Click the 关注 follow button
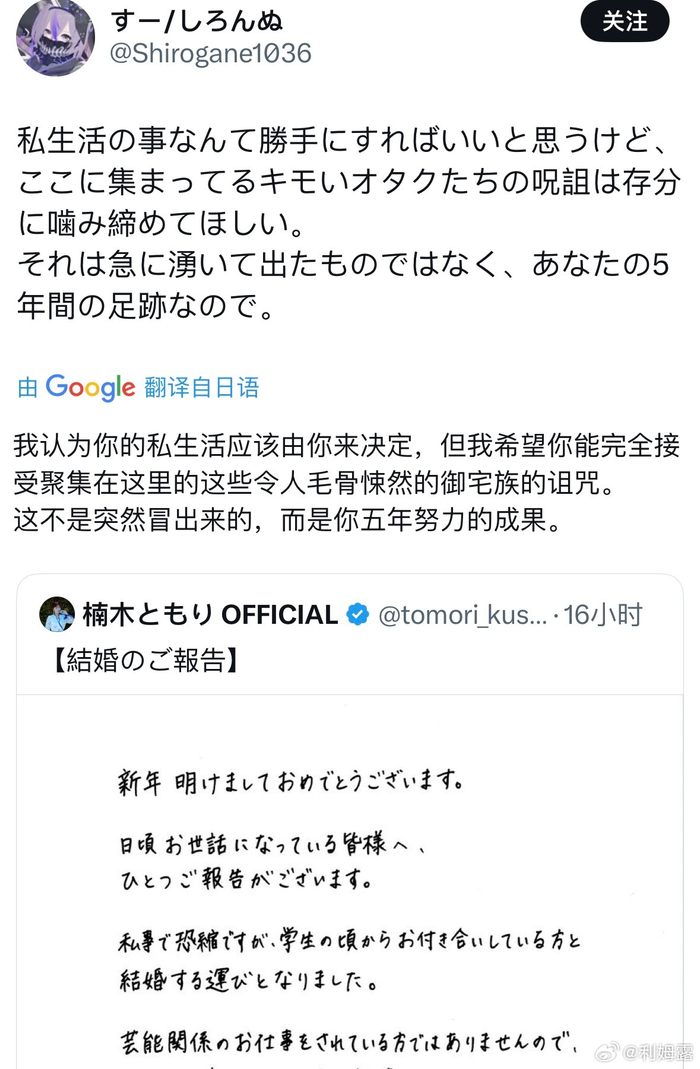 pos(624,21)
